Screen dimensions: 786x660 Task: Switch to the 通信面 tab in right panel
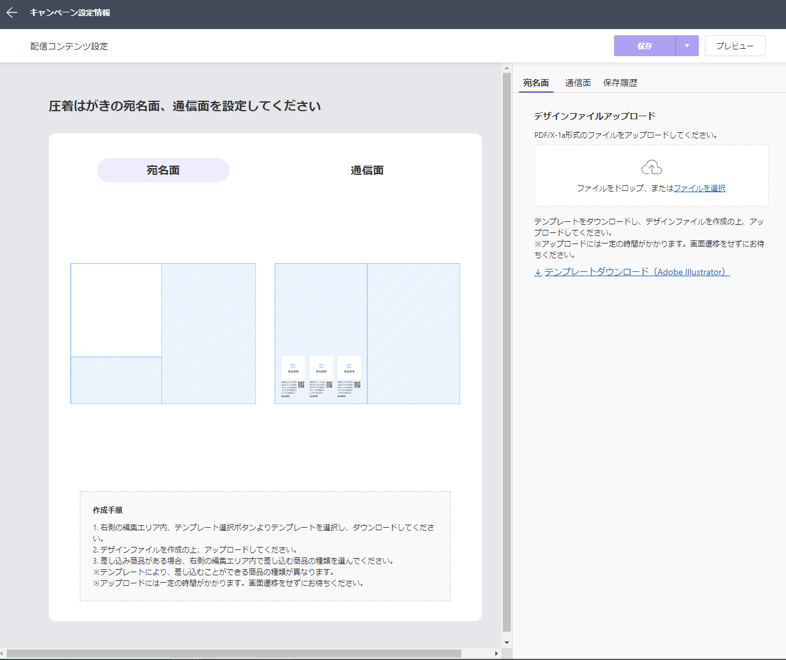(x=577, y=83)
